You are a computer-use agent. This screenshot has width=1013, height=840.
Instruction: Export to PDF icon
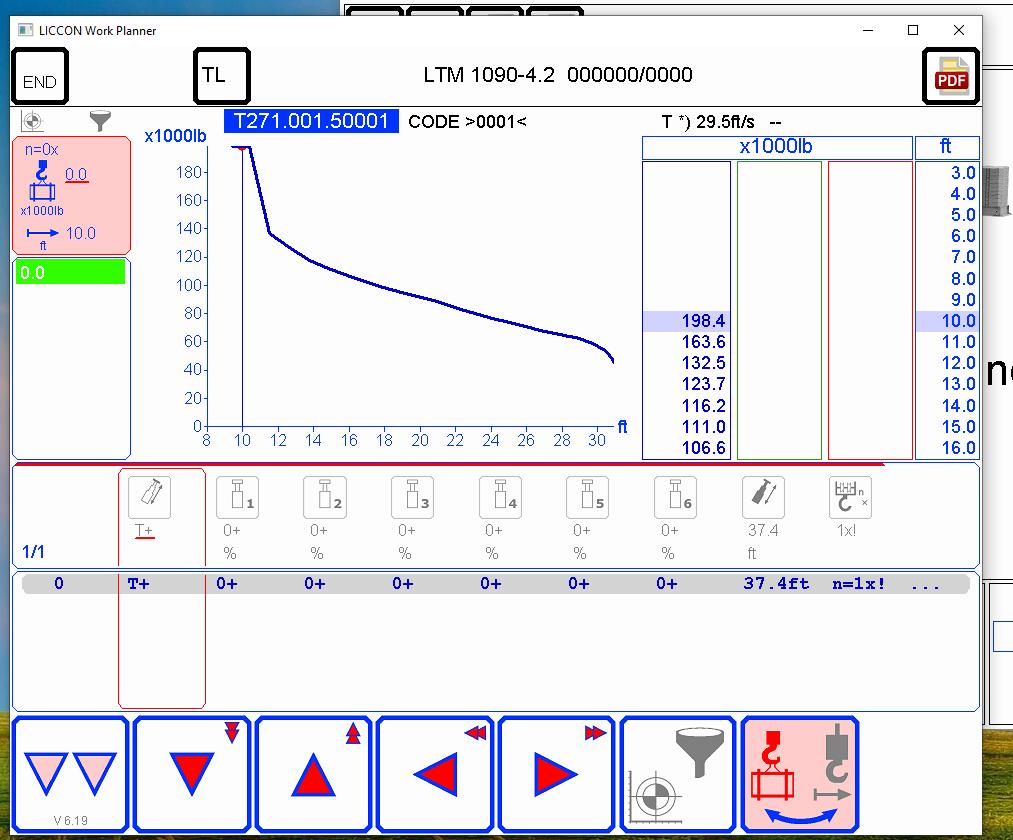click(x=951, y=76)
